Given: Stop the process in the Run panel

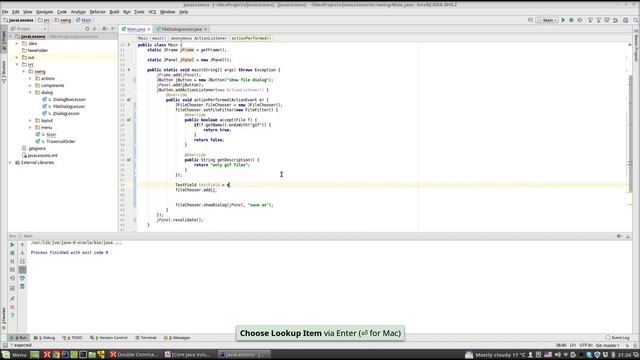Looking at the screenshot, I should click(x=12, y=253).
